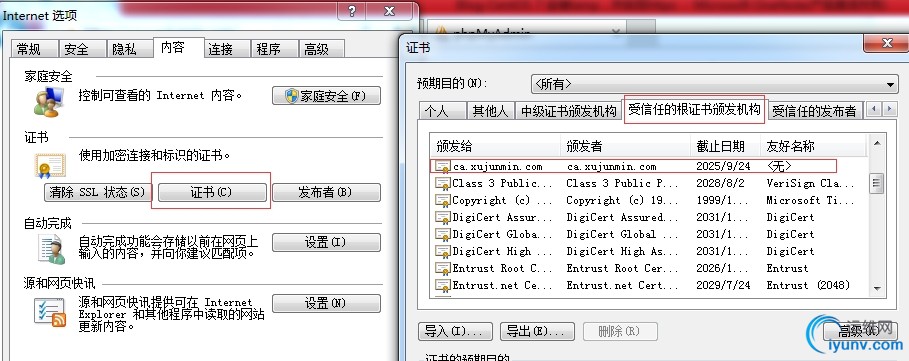
Task: Click the 发布者(B) button
Action: (x=326, y=192)
